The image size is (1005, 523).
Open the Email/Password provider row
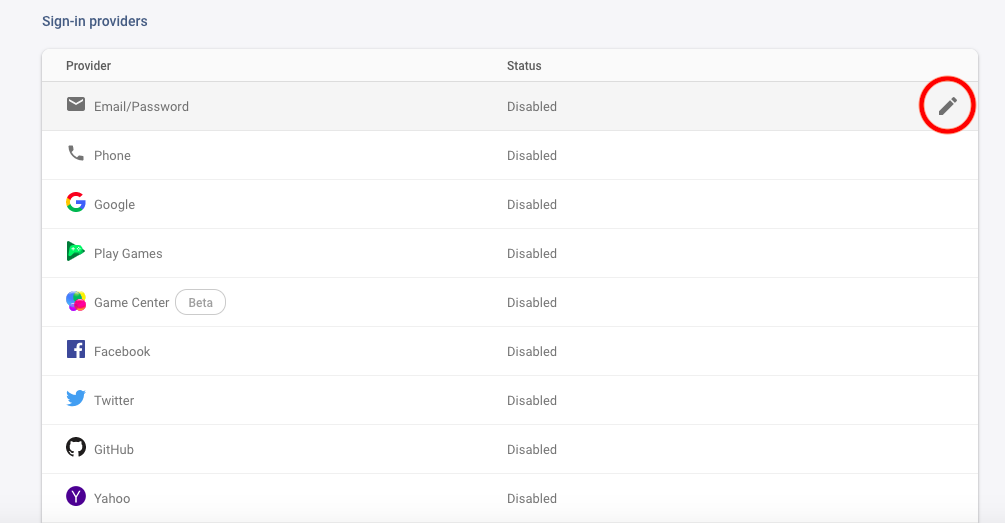pos(141,107)
